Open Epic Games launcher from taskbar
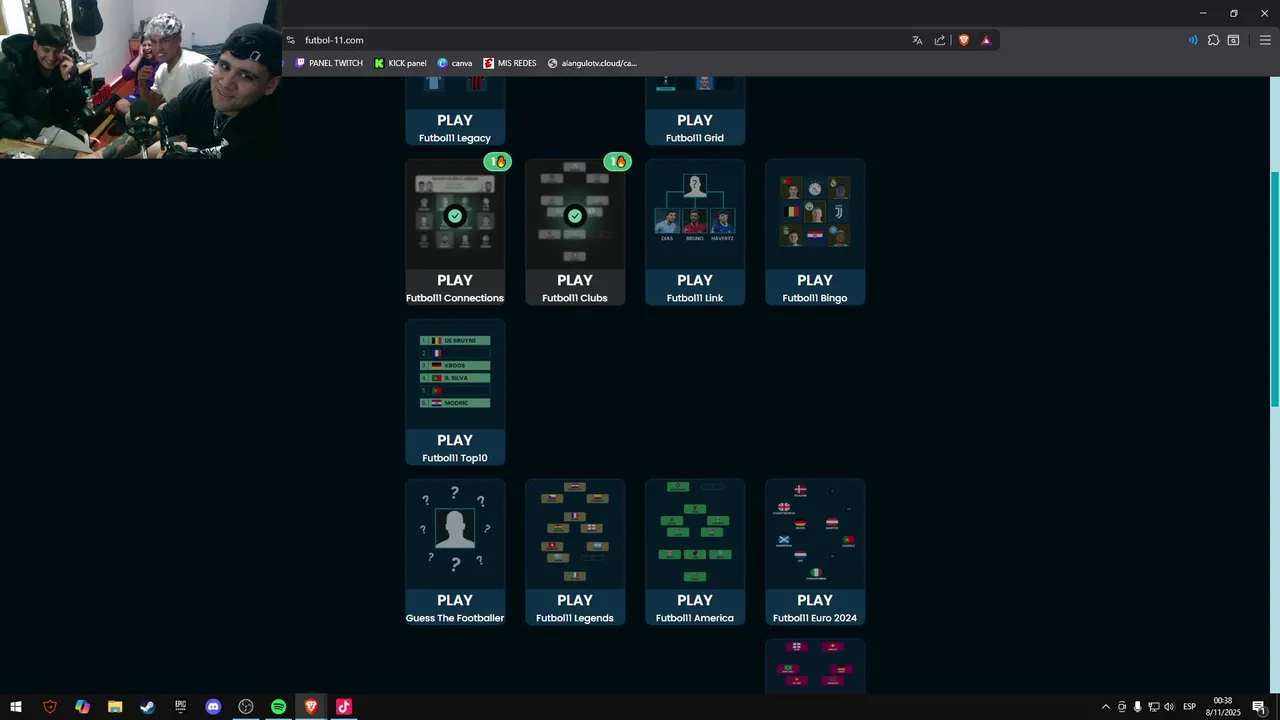Screen dimensions: 1280x720 pyautogui.click(x=180, y=707)
